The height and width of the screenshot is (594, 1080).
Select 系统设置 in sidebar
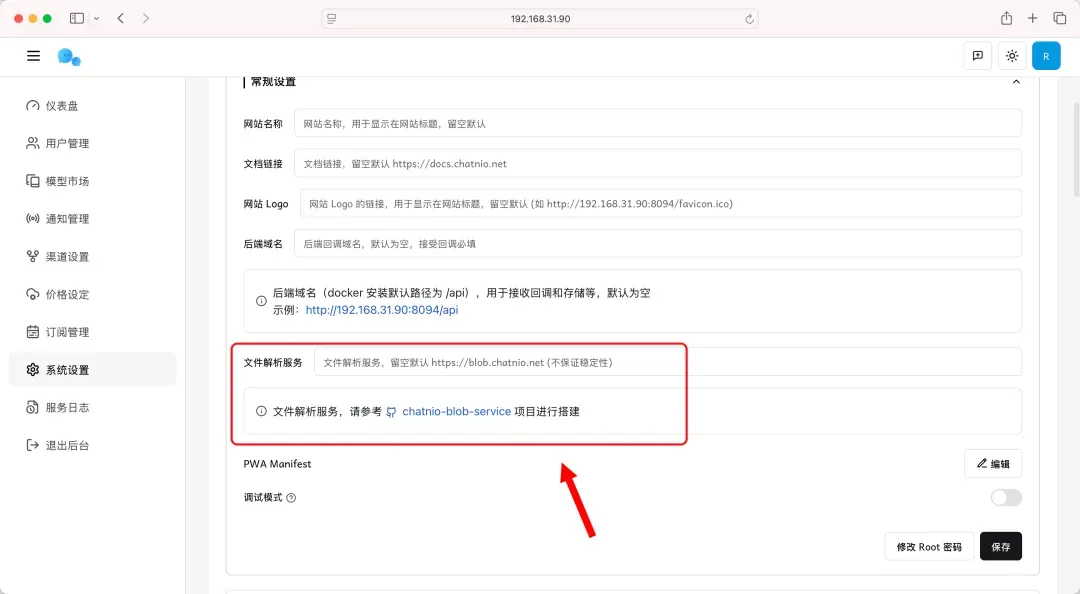pos(92,369)
